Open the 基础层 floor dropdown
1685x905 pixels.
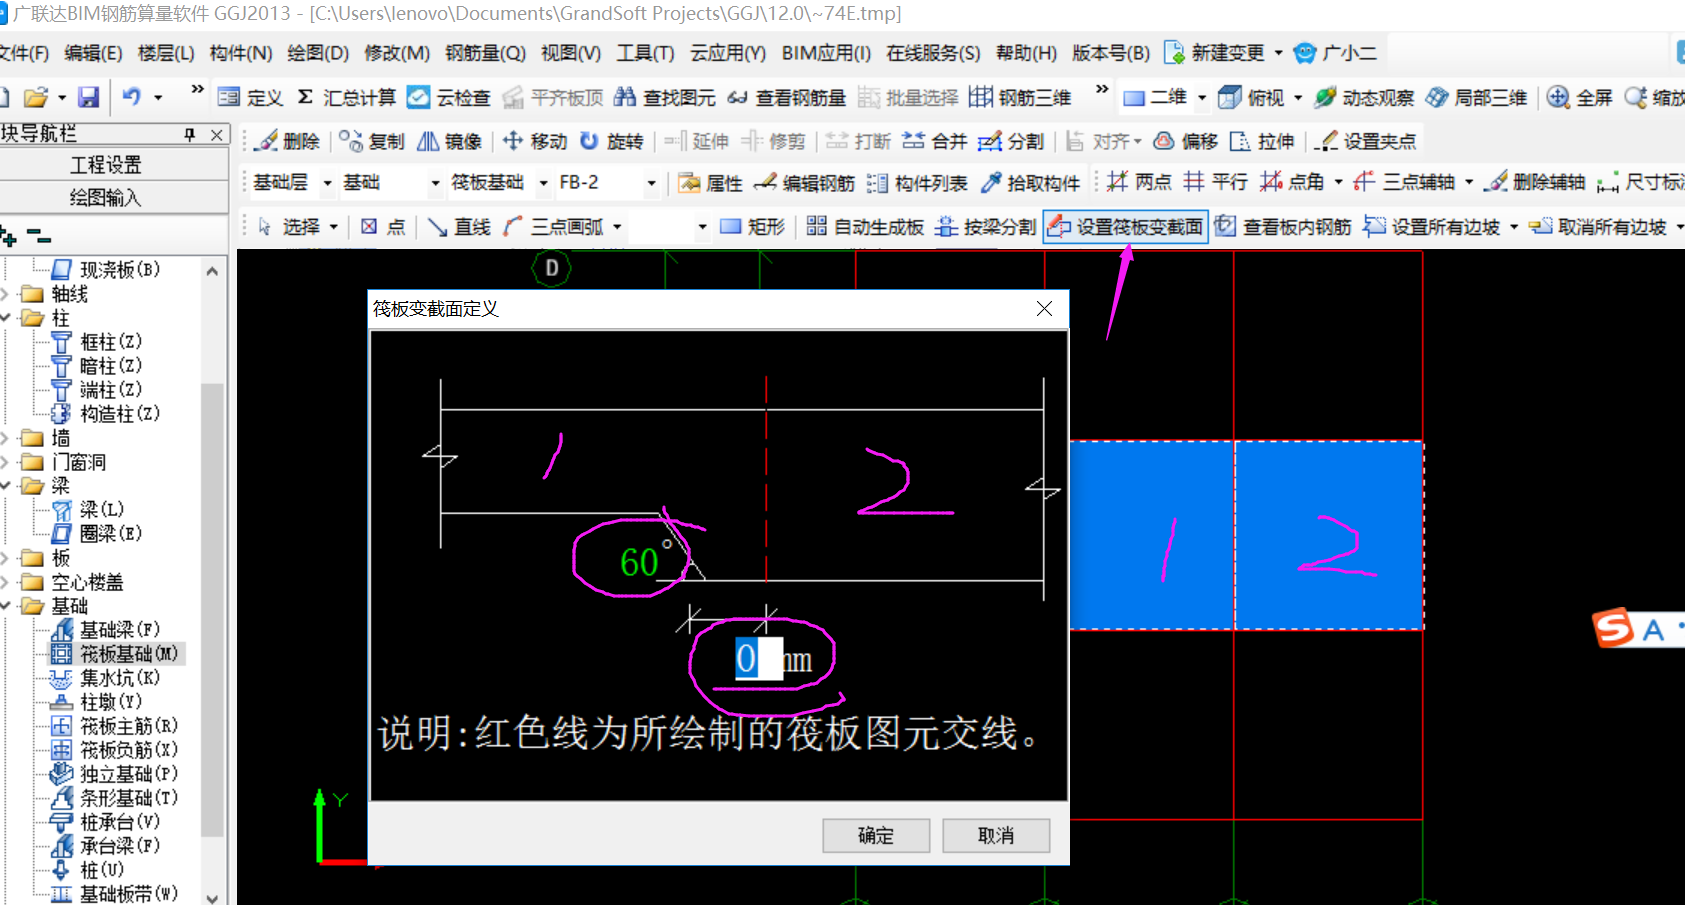point(327,183)
